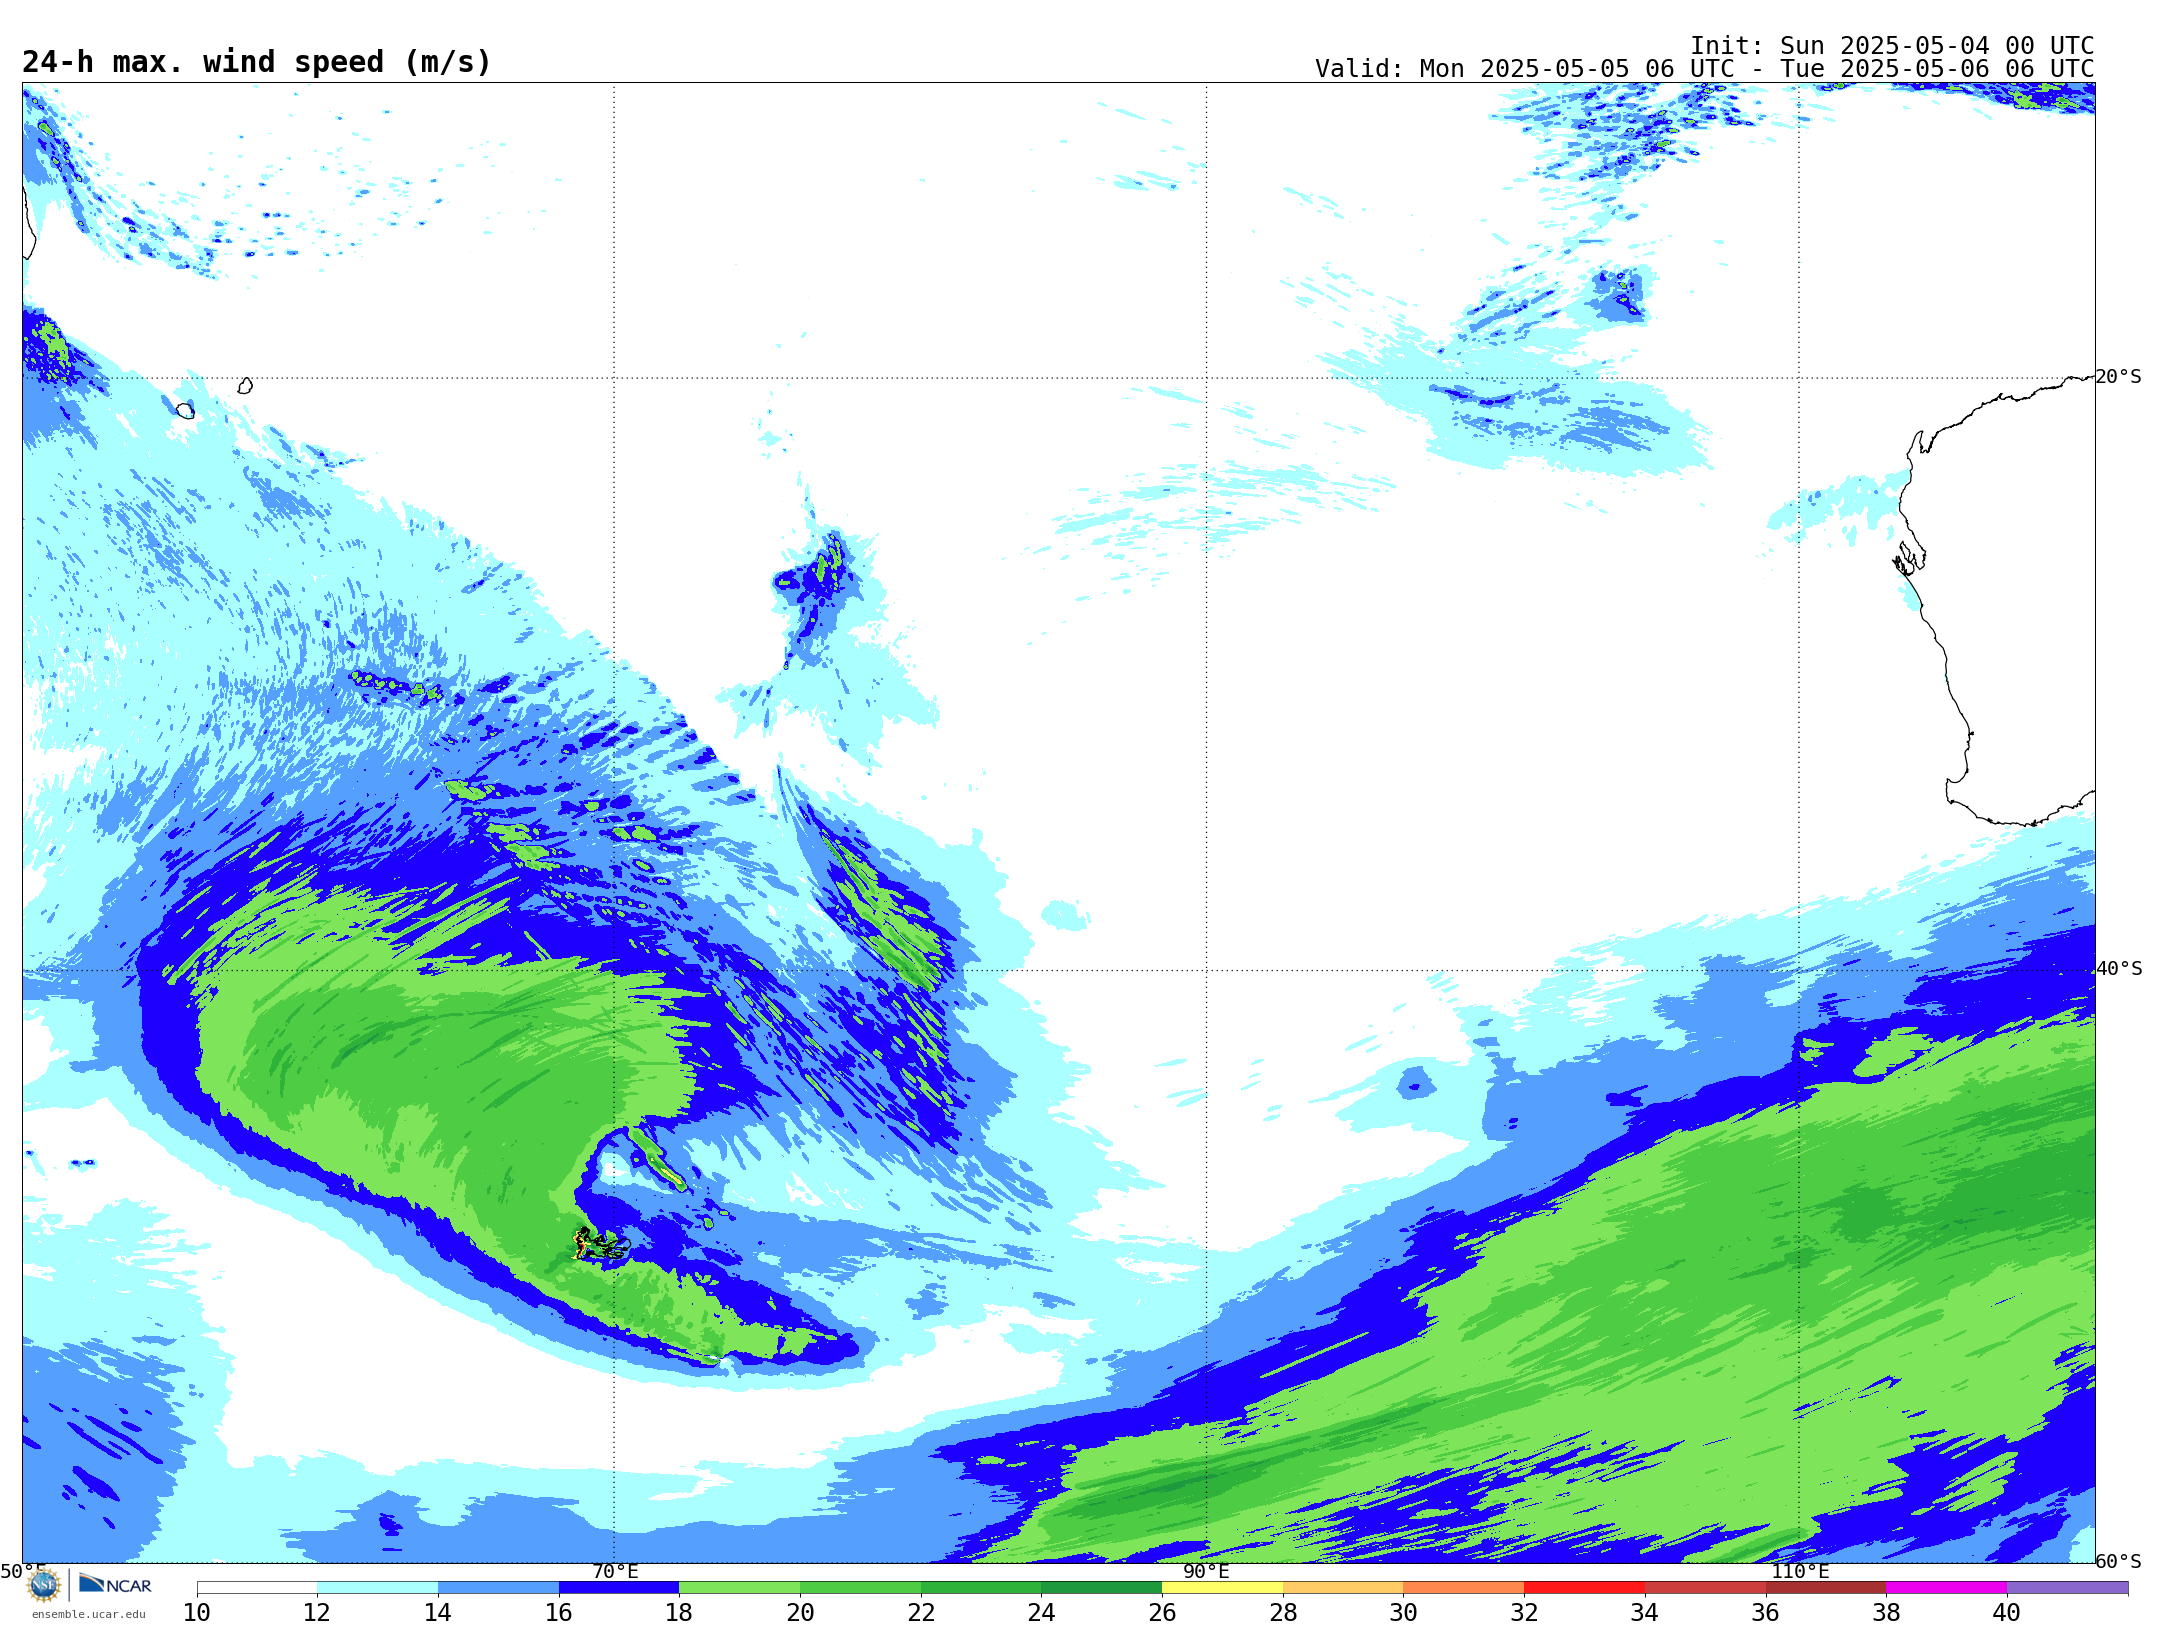Viewport: 2160px width, 1626px height.
Task: Click the 90°E longitude label
Action: coord(1206,1571)
